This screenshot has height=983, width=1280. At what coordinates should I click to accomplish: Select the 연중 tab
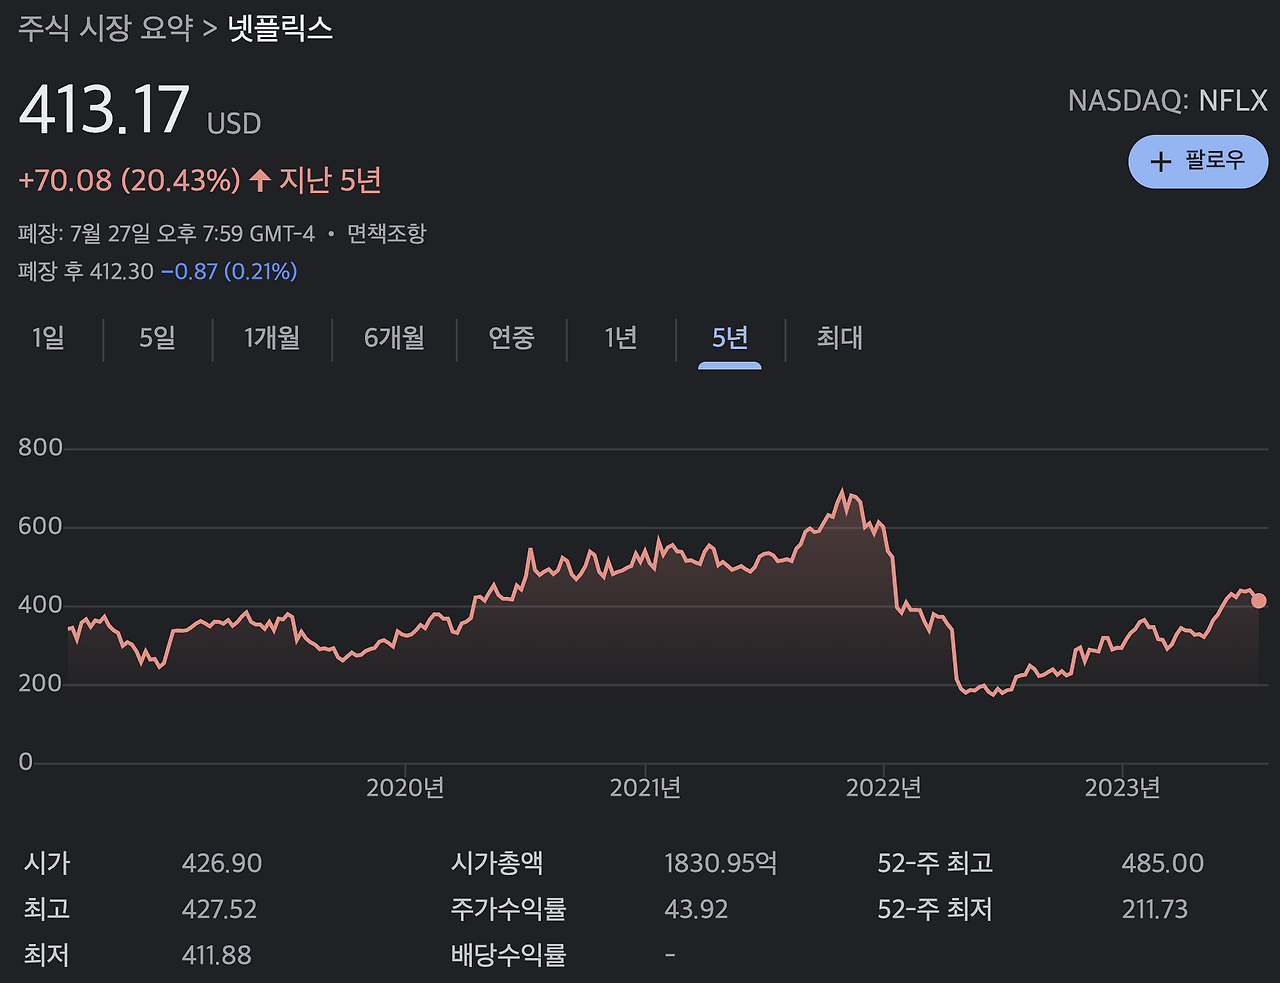[511, 338]
